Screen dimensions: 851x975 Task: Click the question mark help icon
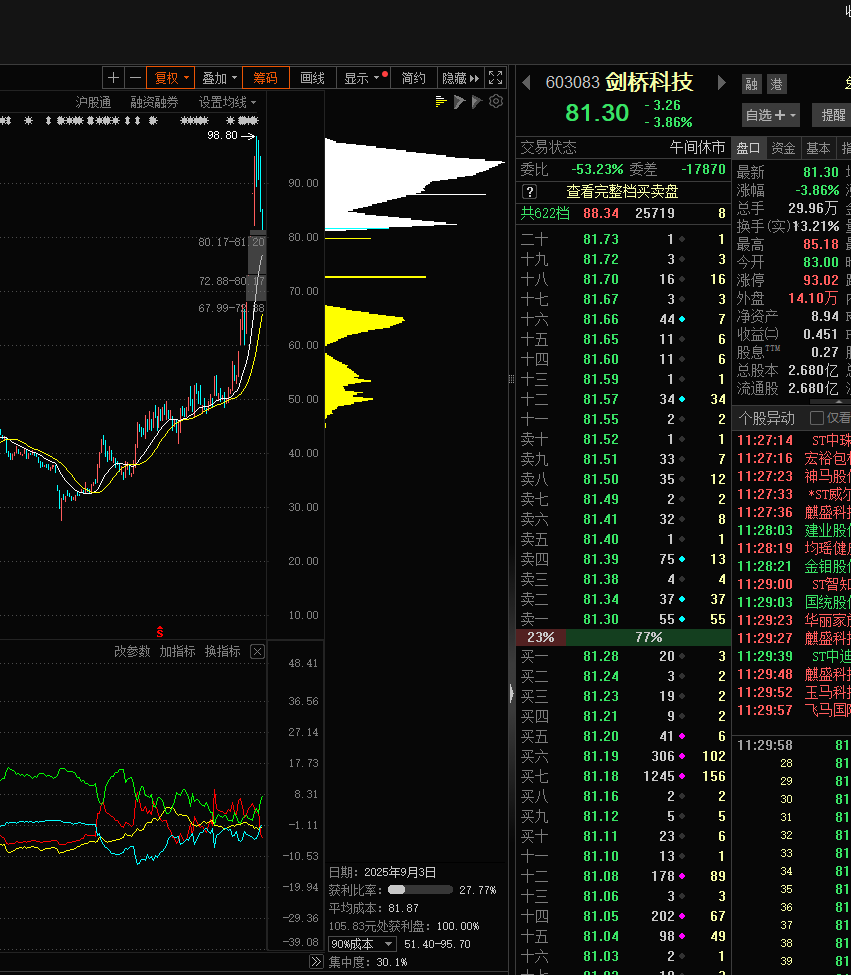(529, 192)
